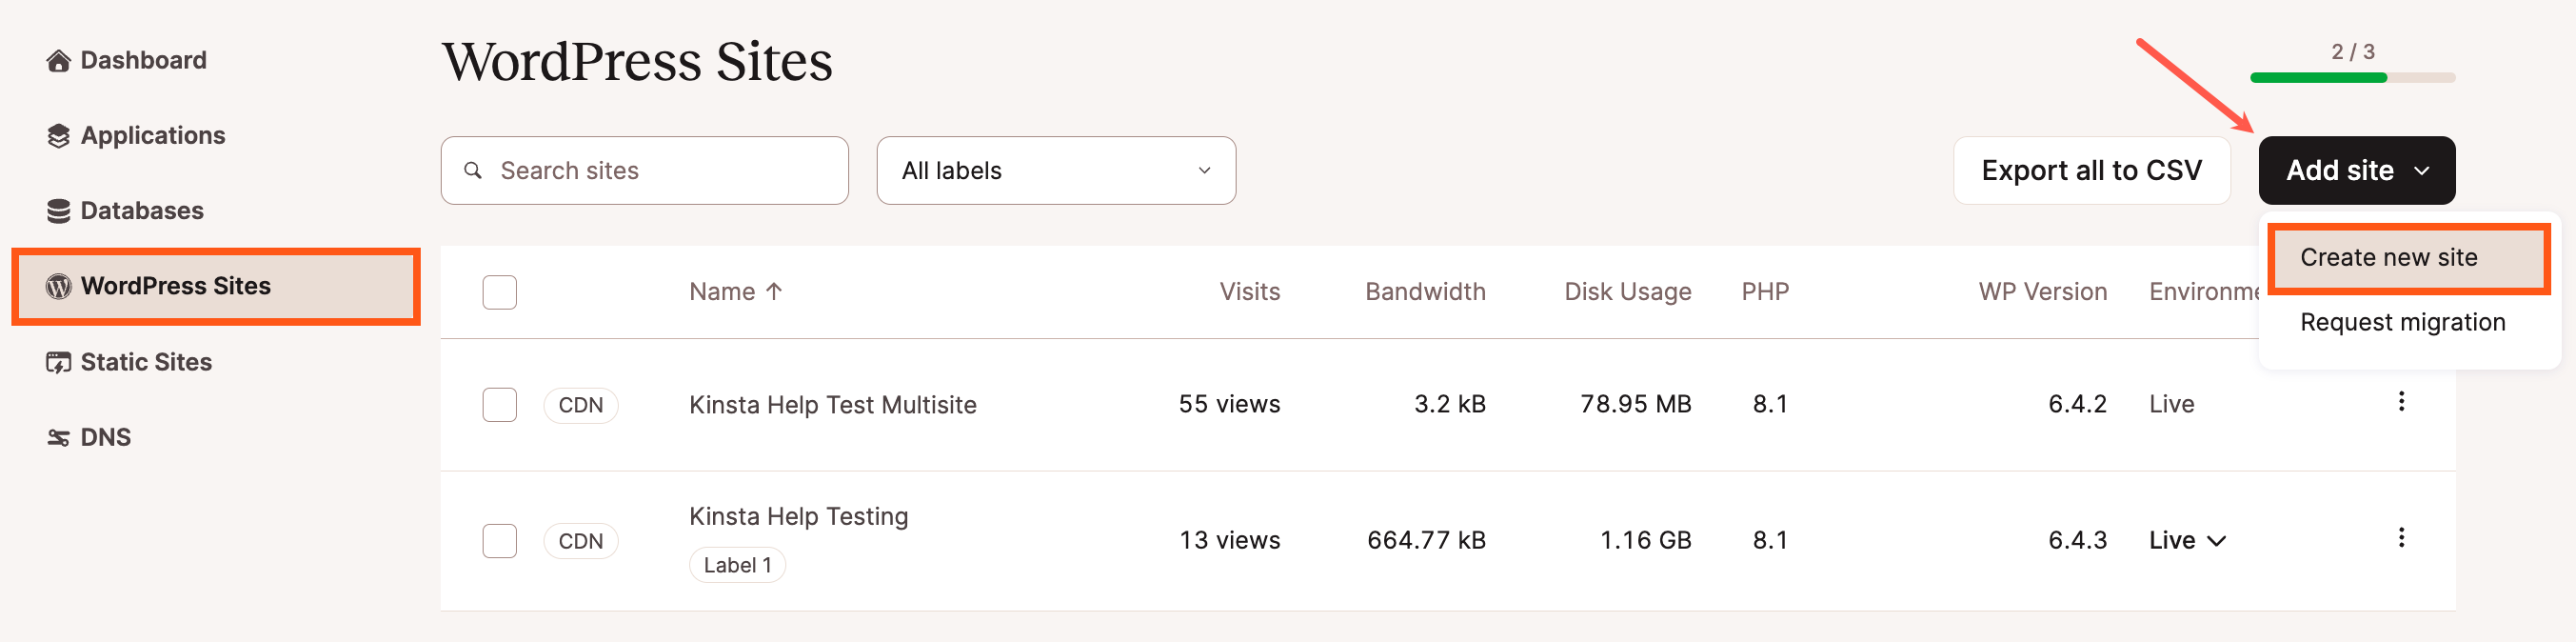
Task: Open the Kinsta Help Test Multisite site link
Action: pyautogui.click(x=832, y=405)
